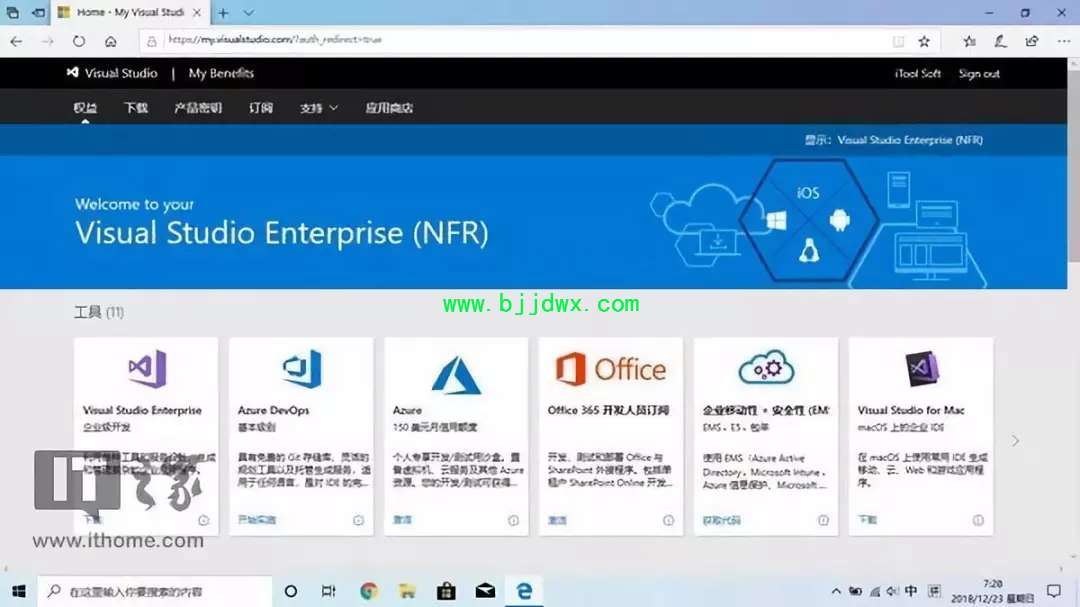This screenshot has width=1080, height=607.
Task: Open iTool Soft account name
Action: click(917, 74)
